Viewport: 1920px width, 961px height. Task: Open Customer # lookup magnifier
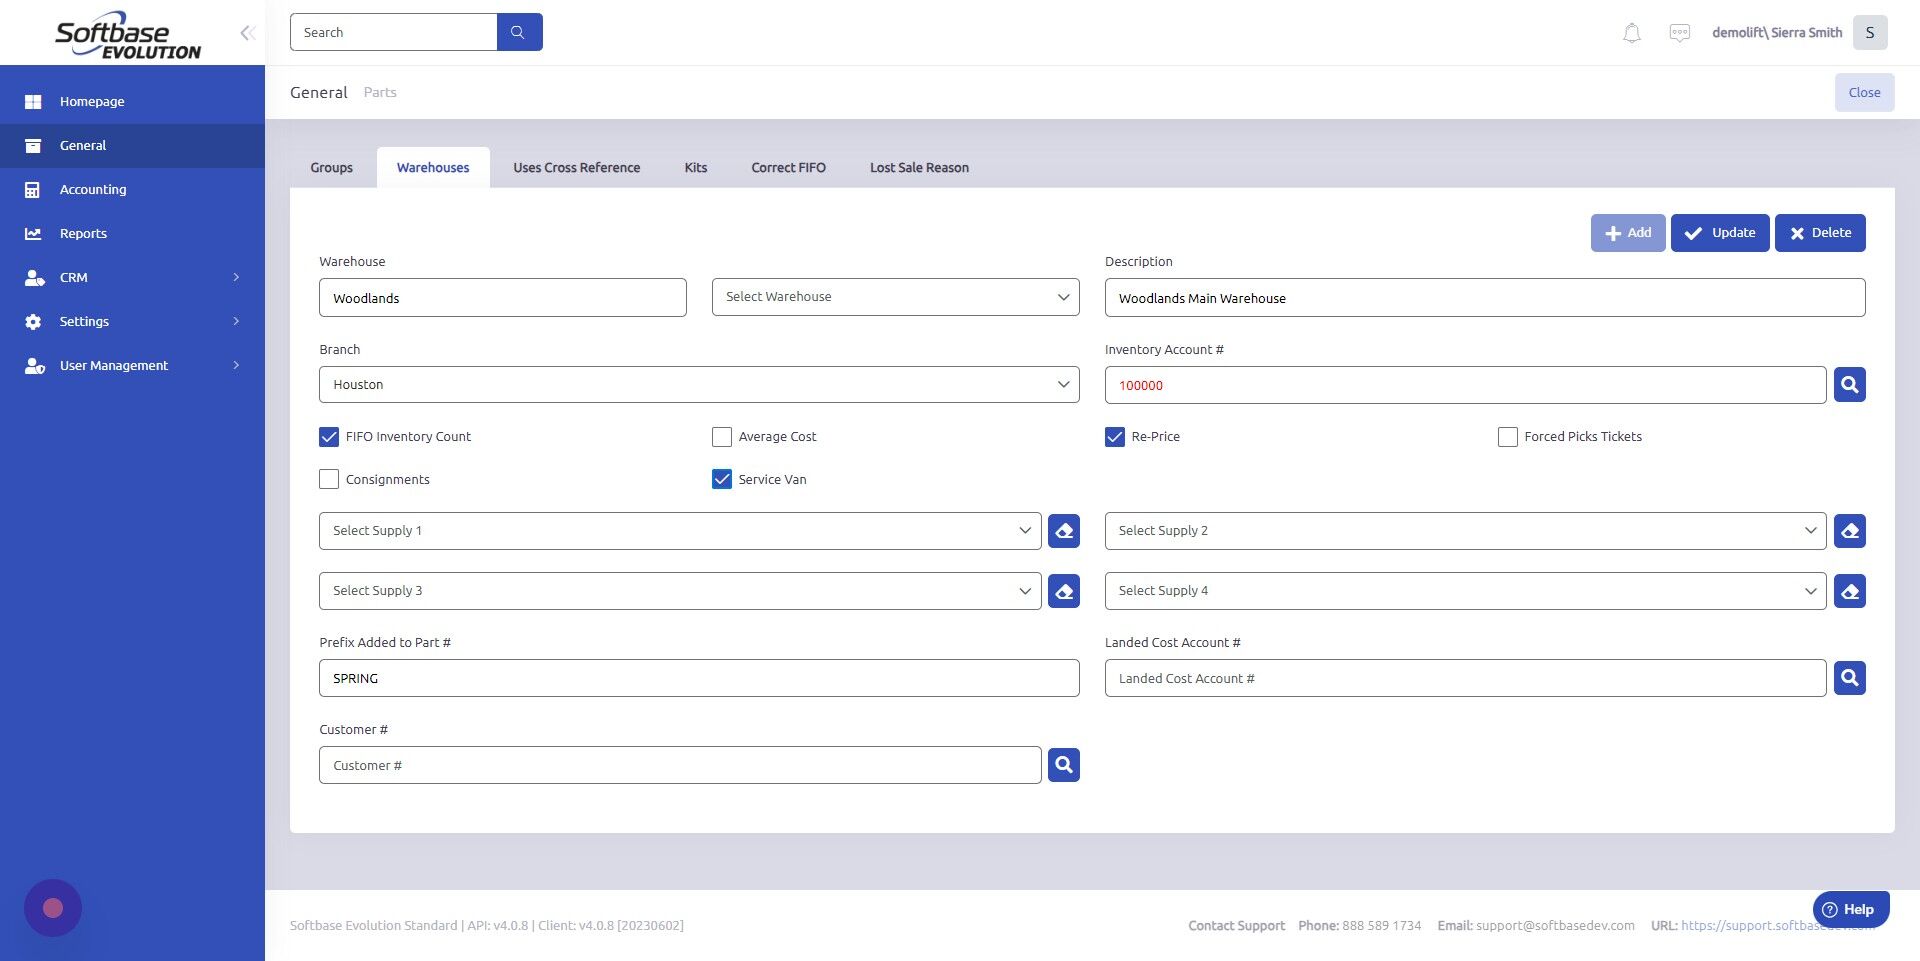1063,764
